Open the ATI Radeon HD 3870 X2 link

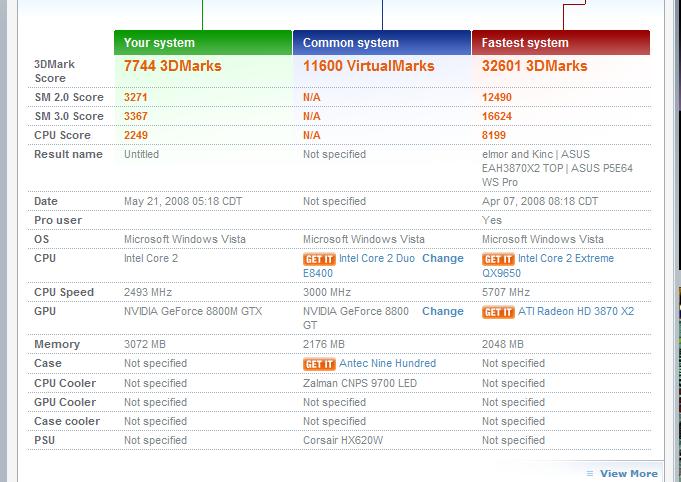576,311
